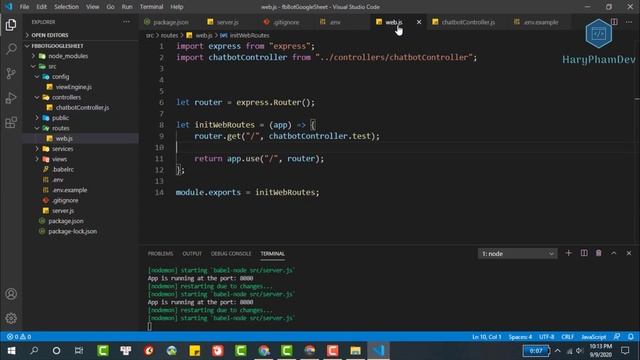This screenshot has height=360, width=640.
Task: Open the Manage gear icon
Action: pos(11,318)
